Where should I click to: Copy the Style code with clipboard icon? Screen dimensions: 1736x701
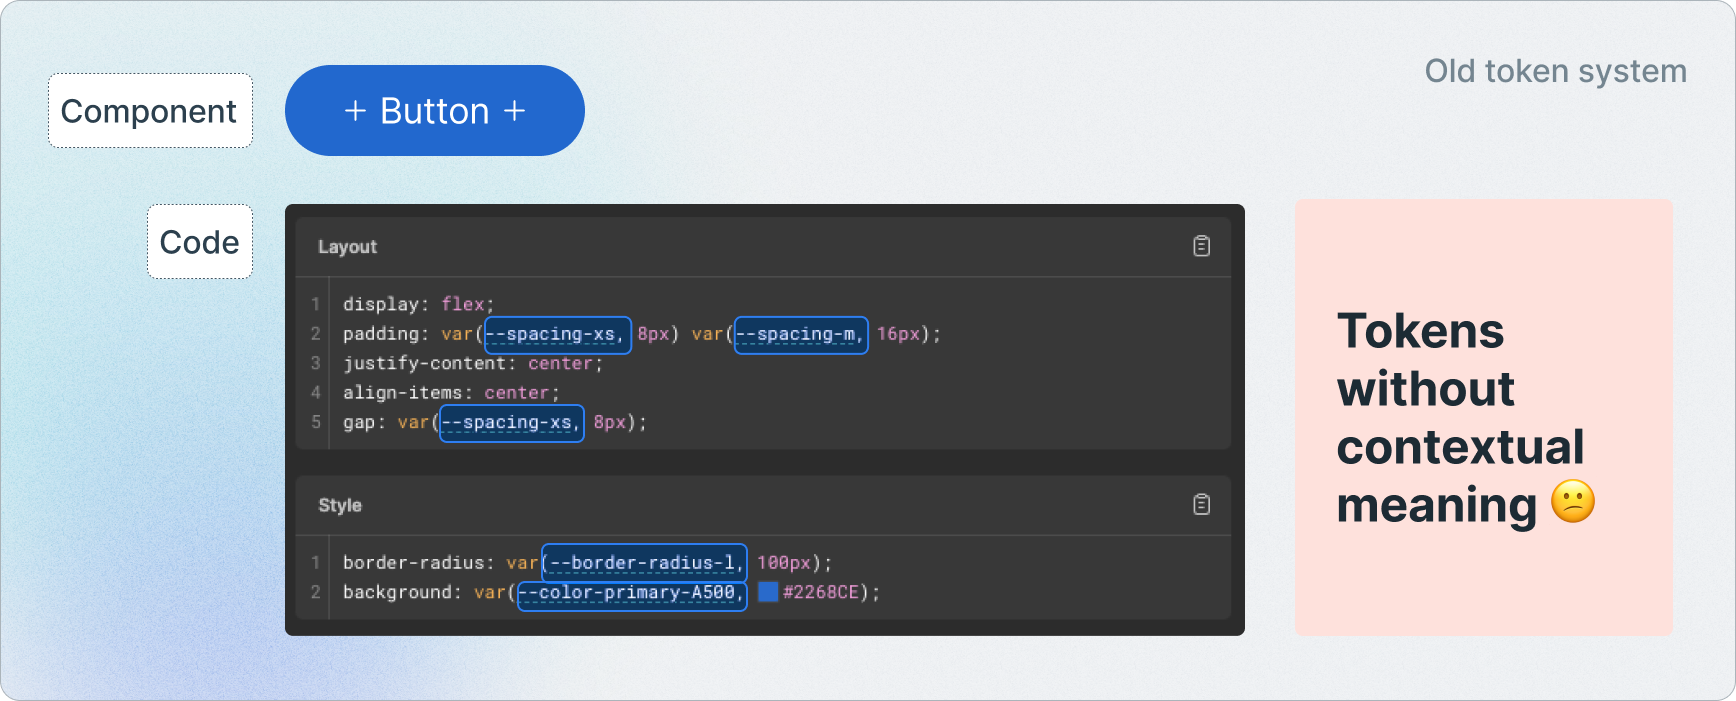(x=1201, y=505)
